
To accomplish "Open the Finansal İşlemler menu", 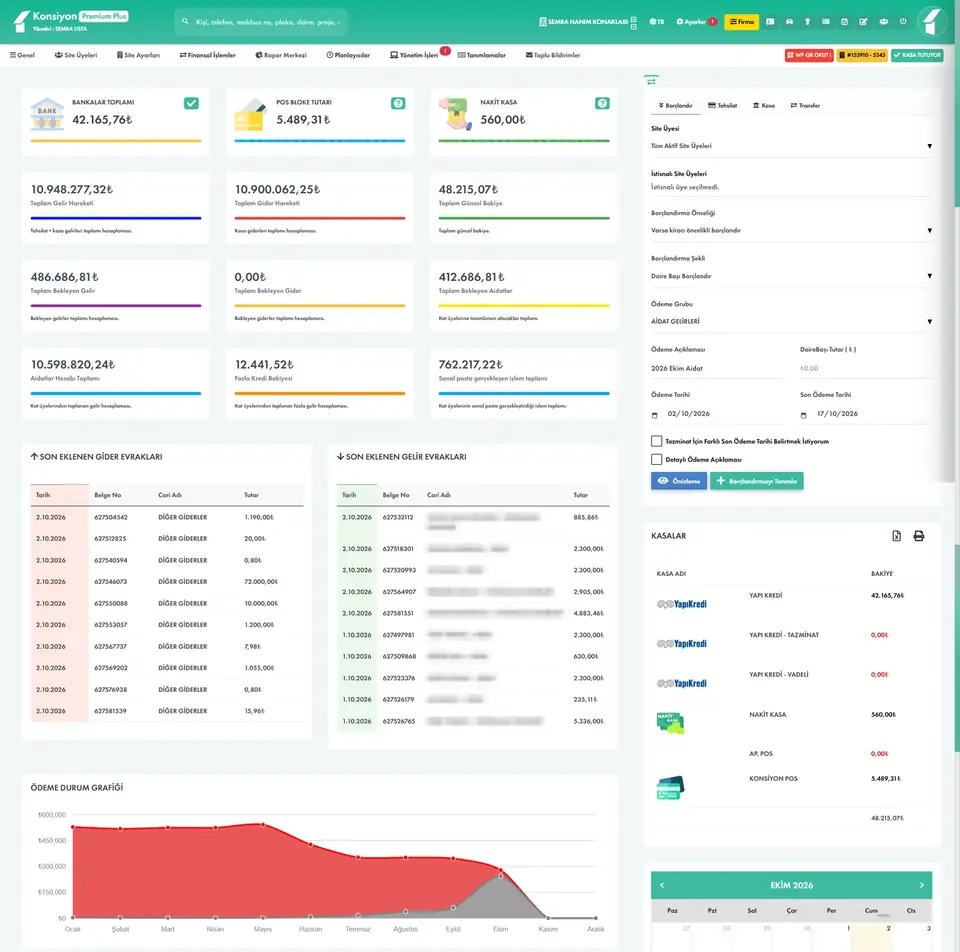I will (208, 55).
